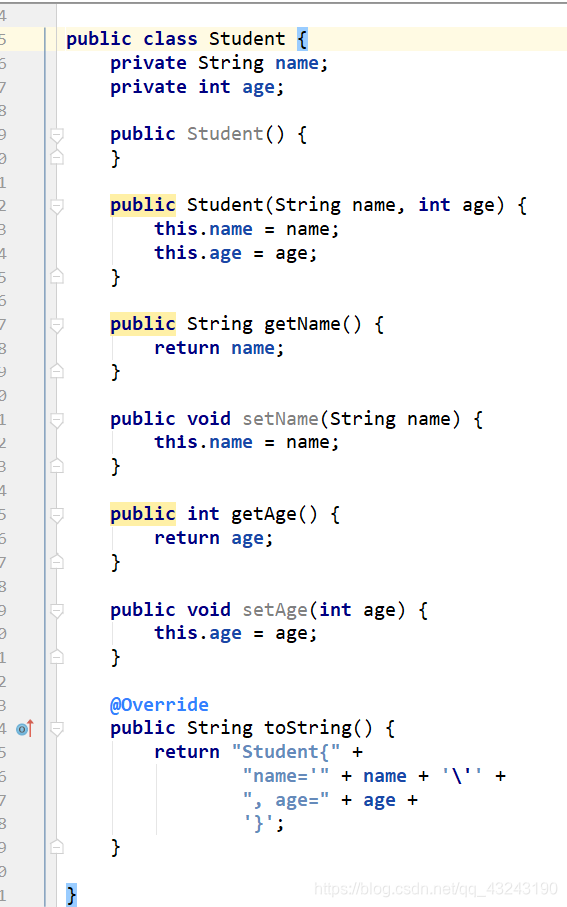567x907 pixels.
Task: Click fold-end marker closing the empty Student() constructor
Action: (x=57, y=157)
